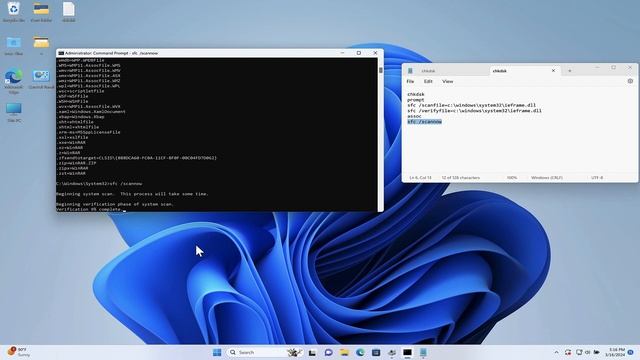
Task: Open Task View from the taskbar
Action: coord(312,352)
